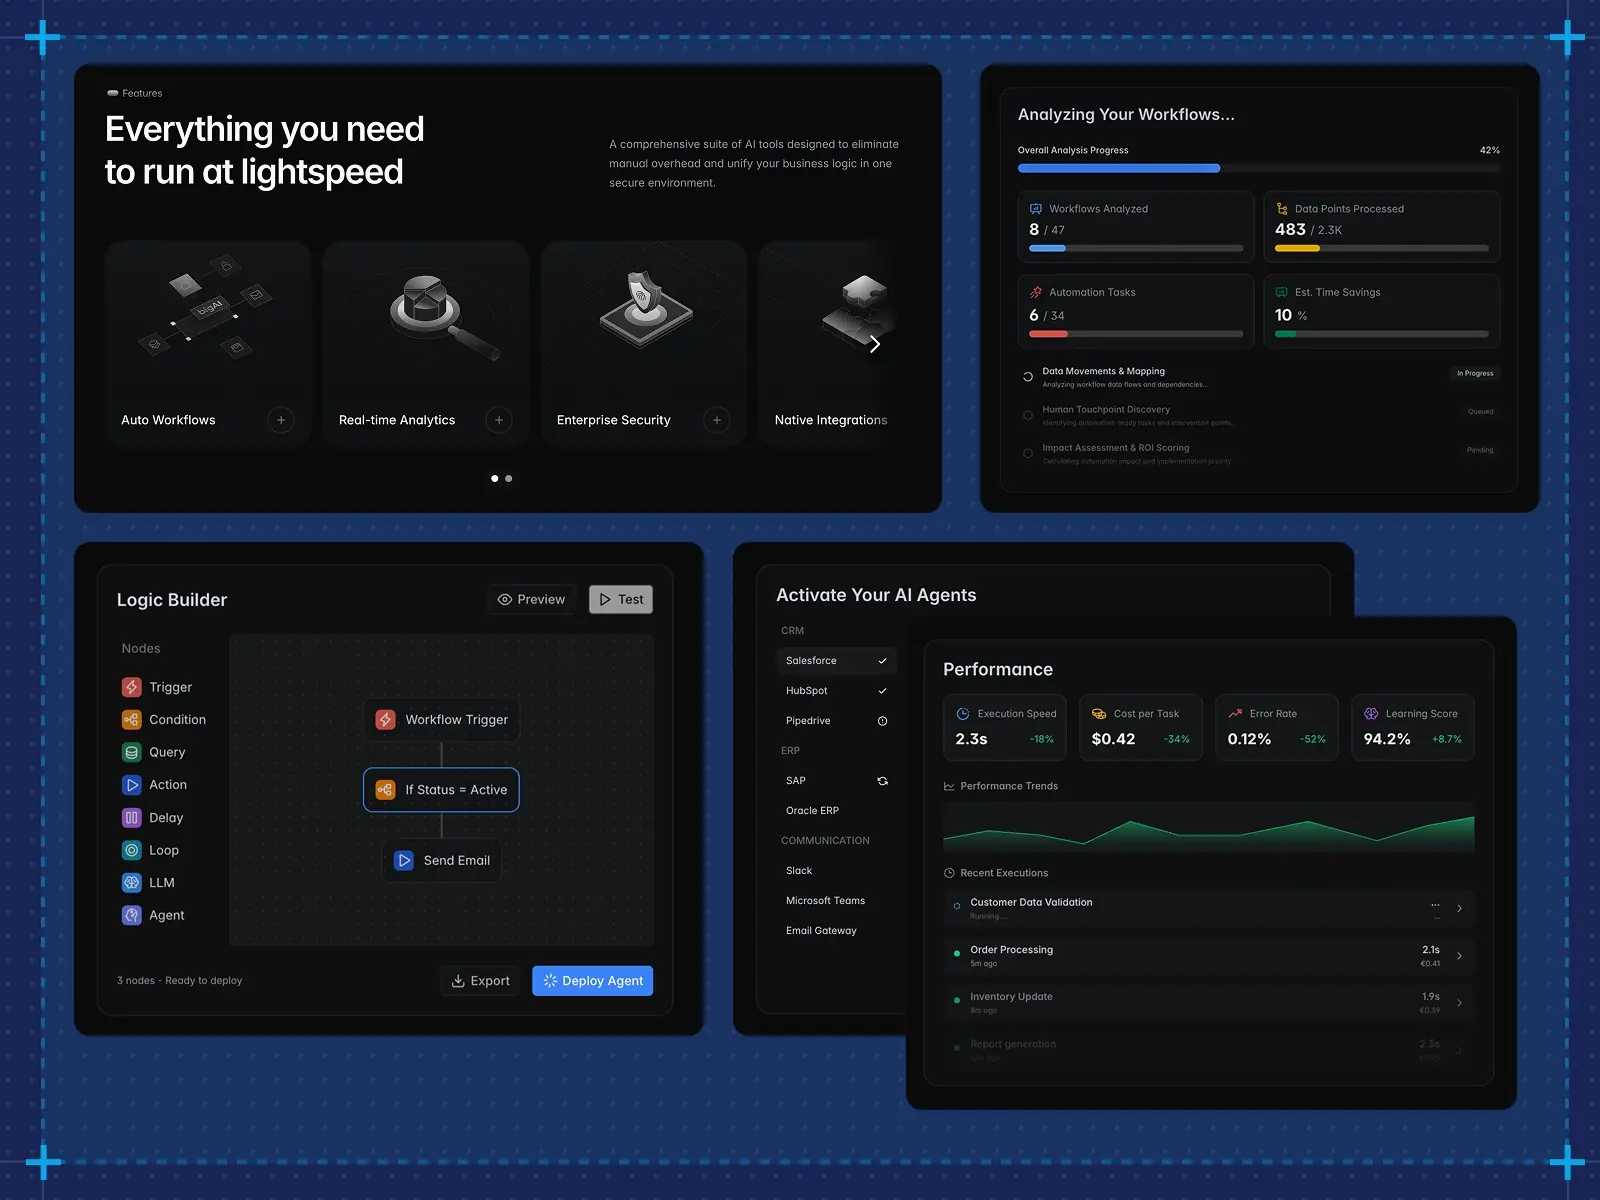This screenshot has height=1200, width=1600.
Task: Select the Pipedrive integration row
Action: click(836, 721)
